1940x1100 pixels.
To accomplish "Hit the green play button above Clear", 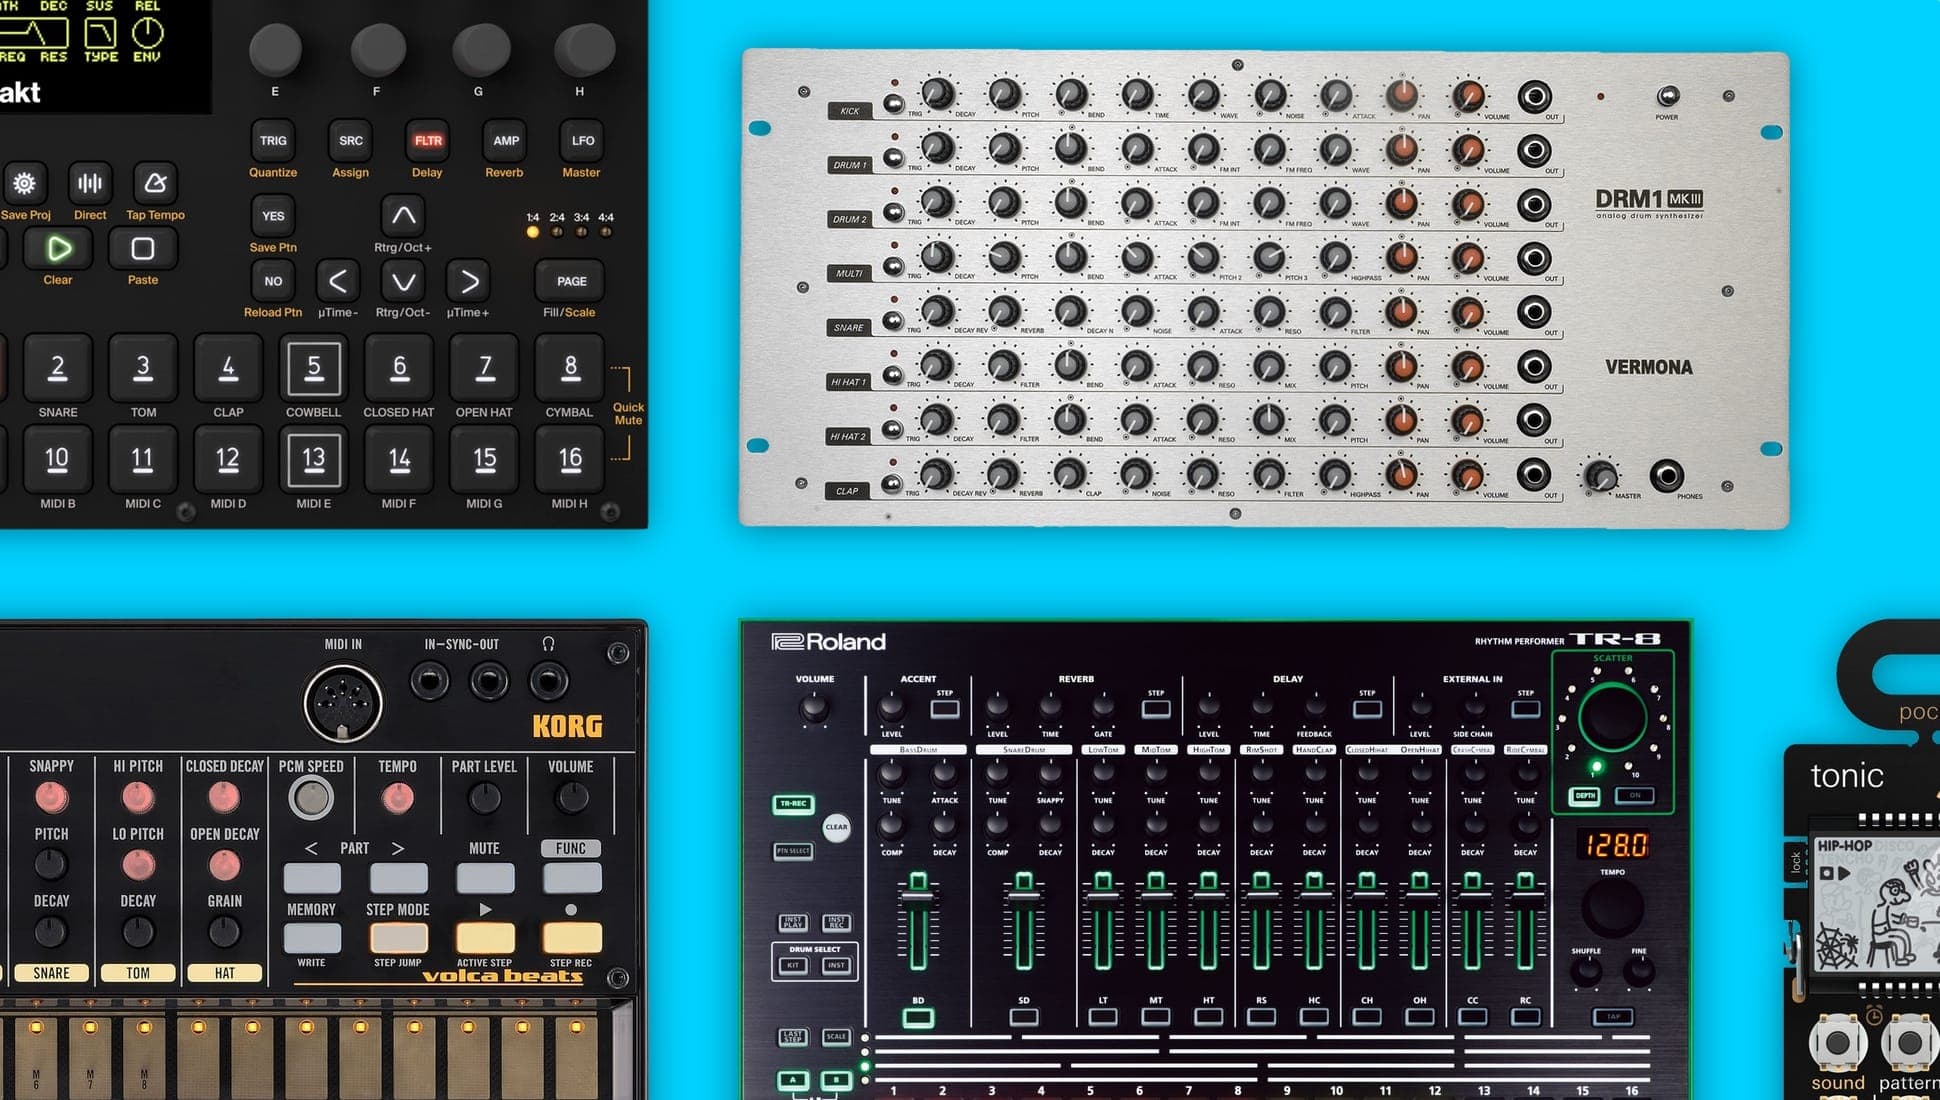I will [58, 248].
